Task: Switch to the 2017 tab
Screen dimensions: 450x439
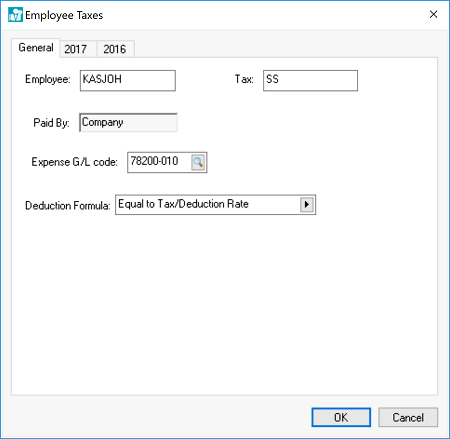Action: (76, 49)
